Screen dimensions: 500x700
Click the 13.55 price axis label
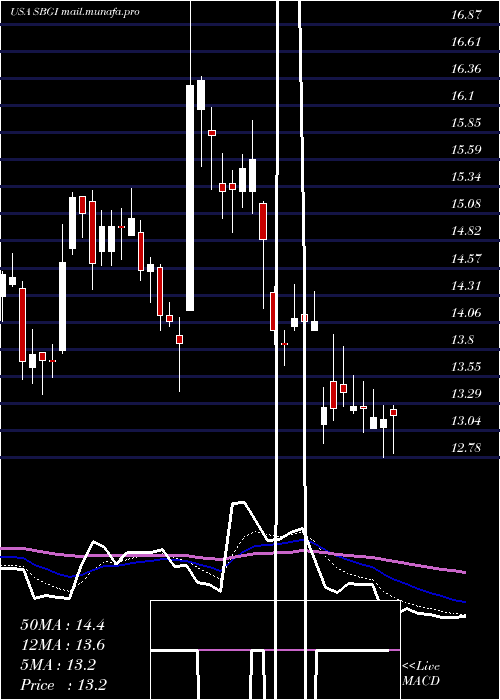click(x=466, y=367)
